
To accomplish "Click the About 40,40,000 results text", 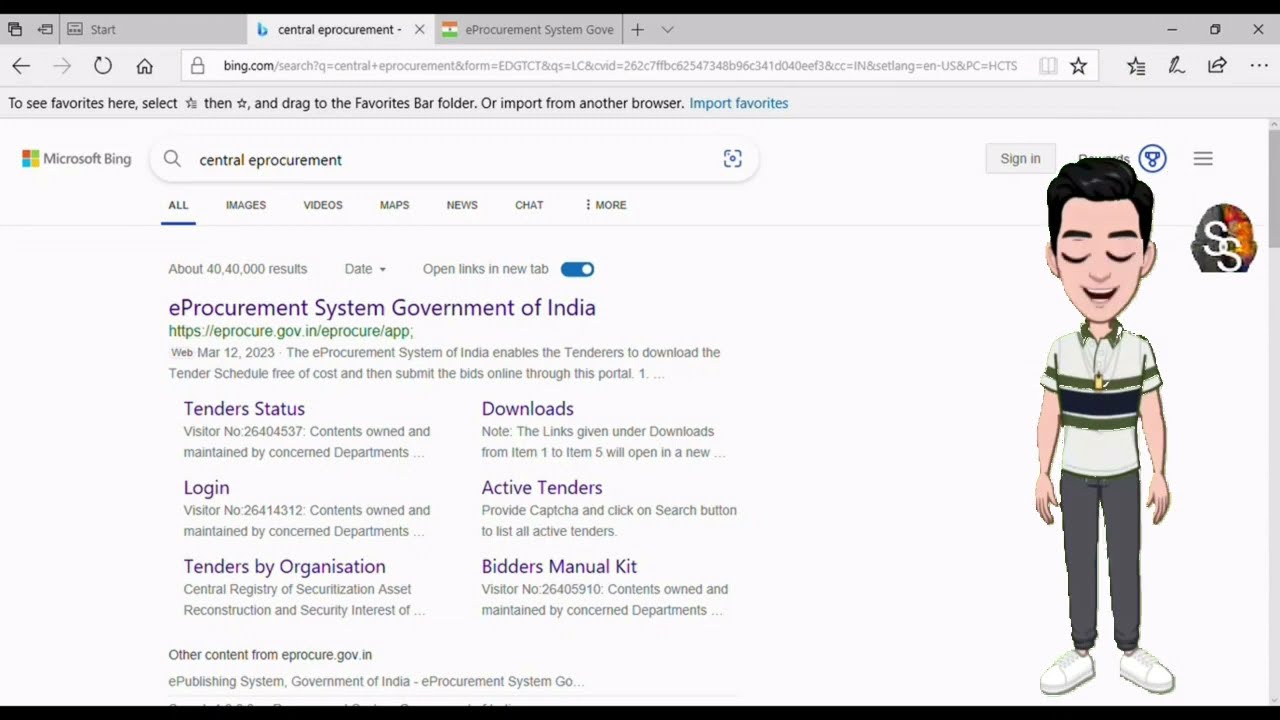I will (x=238, y=269).
